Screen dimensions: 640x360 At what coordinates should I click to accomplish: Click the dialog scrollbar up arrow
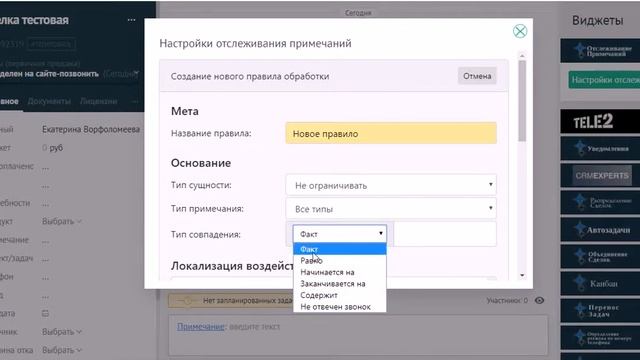pos(522,56)
